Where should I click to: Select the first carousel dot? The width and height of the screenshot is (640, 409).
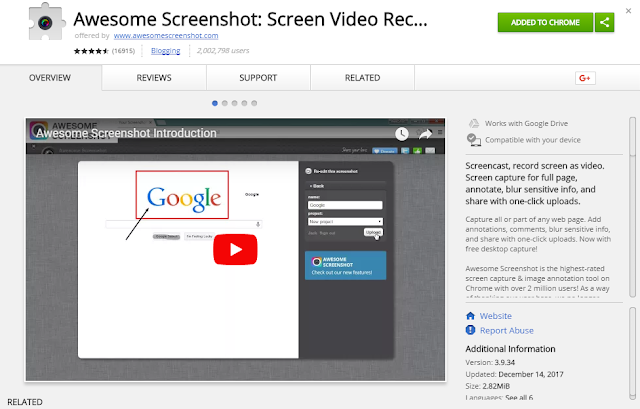[x=215, y=103]
